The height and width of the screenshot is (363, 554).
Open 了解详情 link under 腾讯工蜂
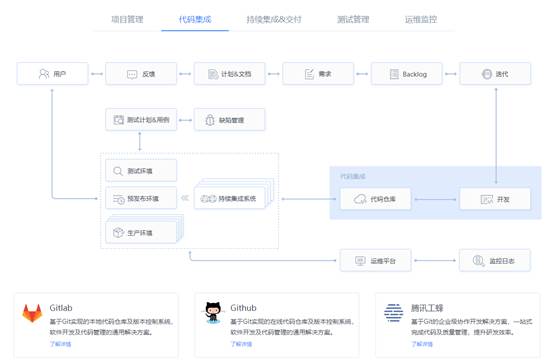(422, 344)
